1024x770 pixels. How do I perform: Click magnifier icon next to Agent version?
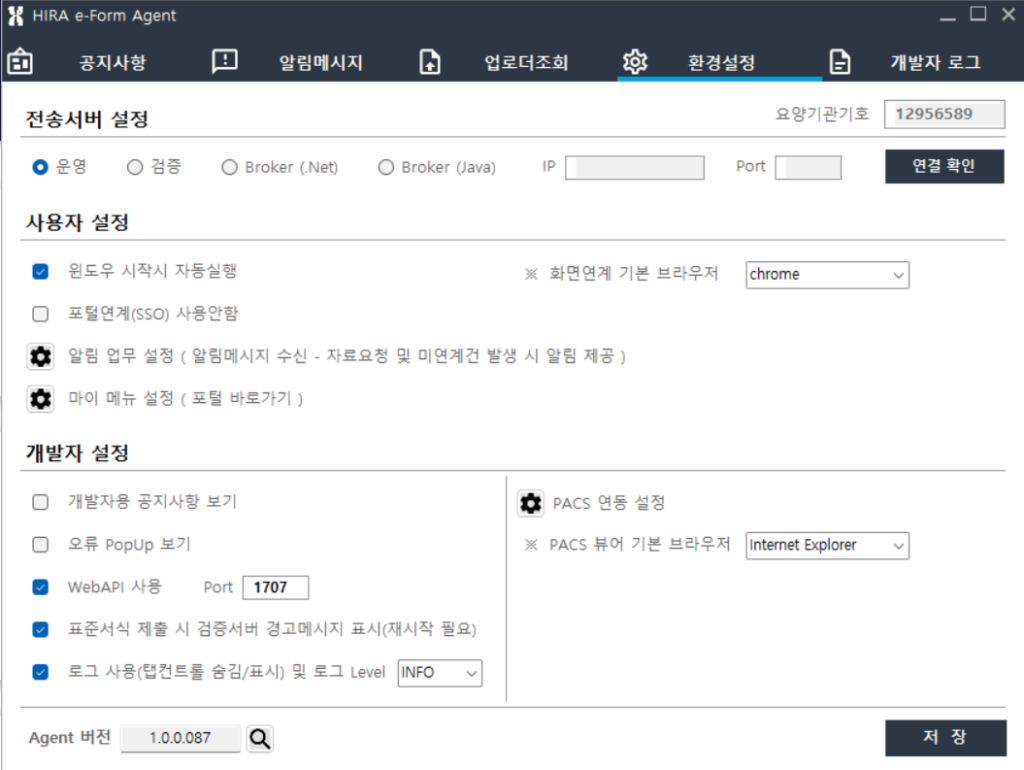pos(260,738)
